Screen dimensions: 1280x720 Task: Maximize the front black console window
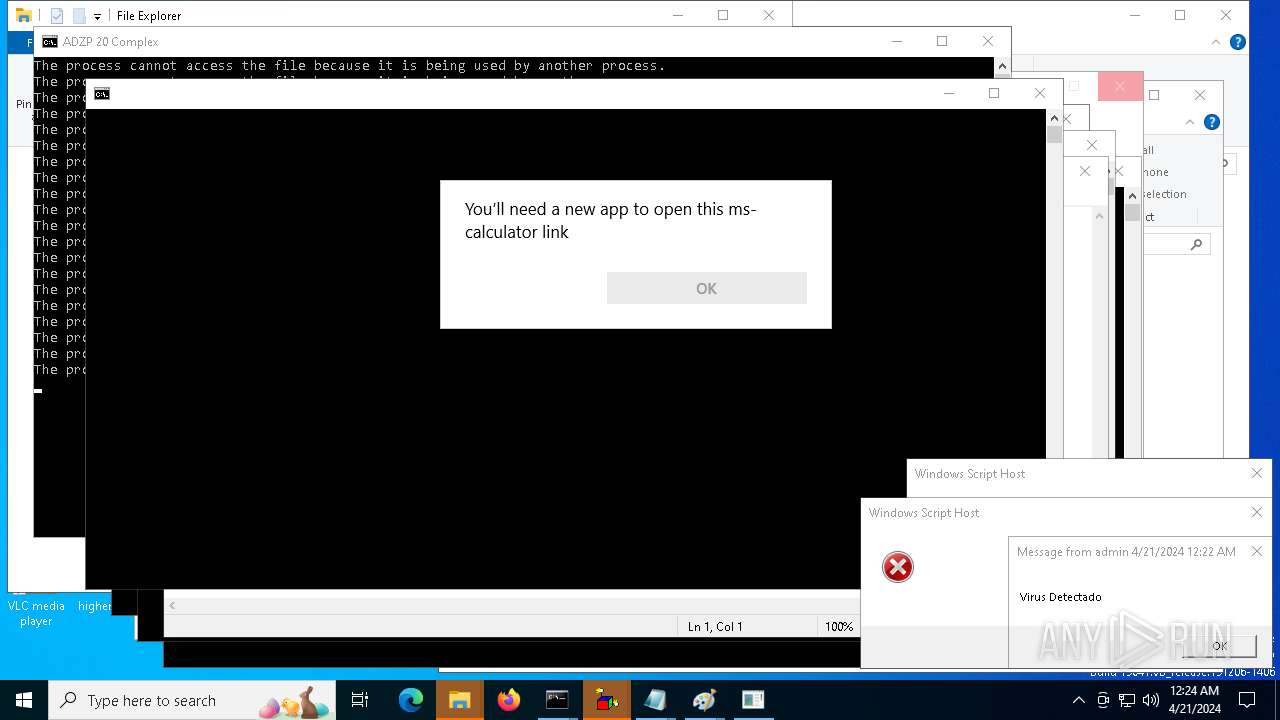pos(994,93)
